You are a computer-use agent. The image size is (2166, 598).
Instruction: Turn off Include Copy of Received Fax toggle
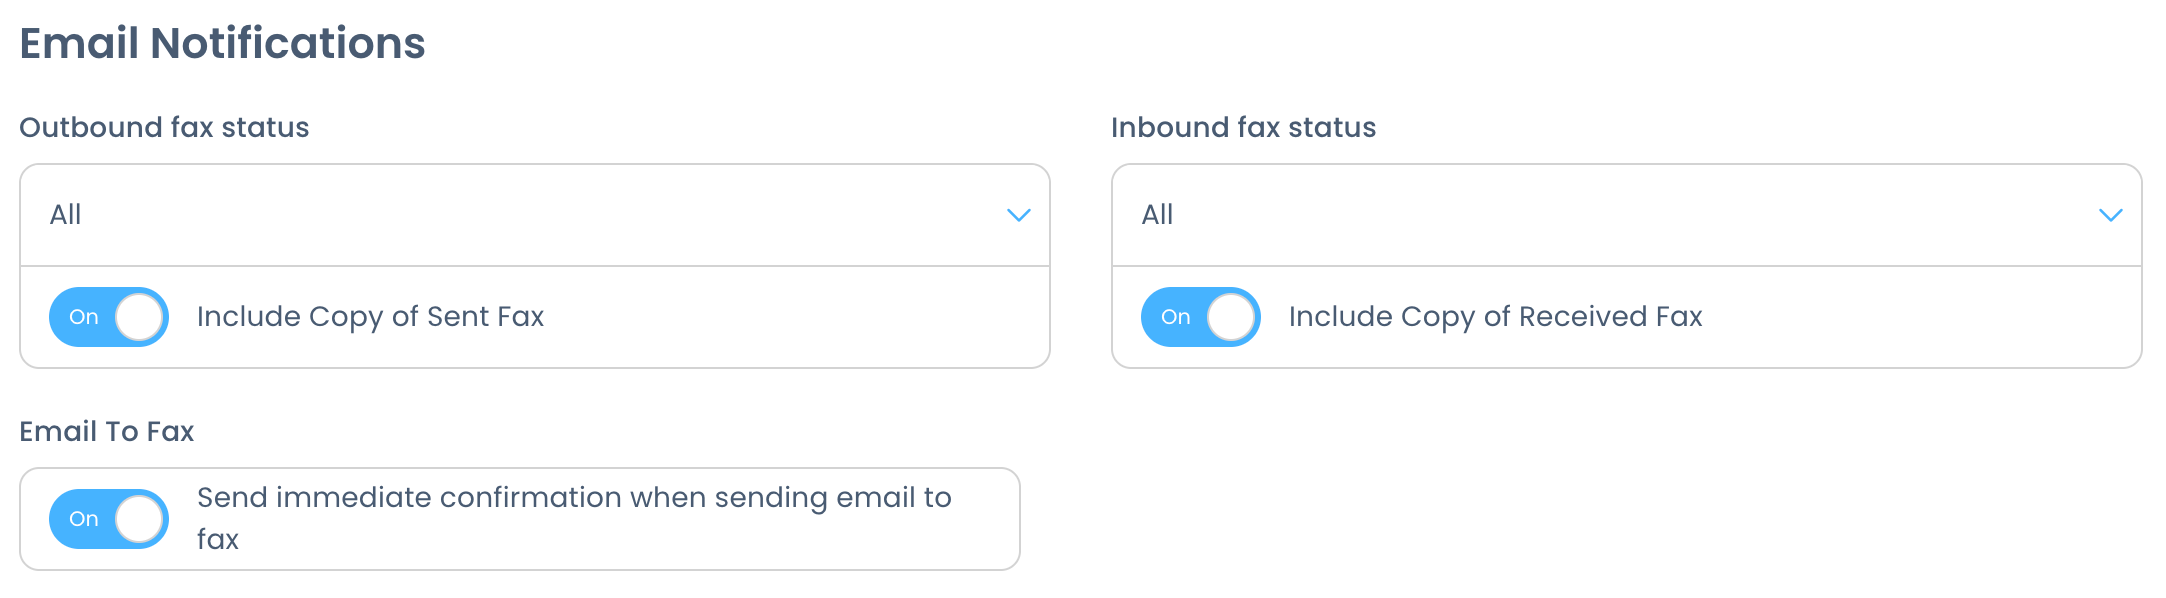1201,317
